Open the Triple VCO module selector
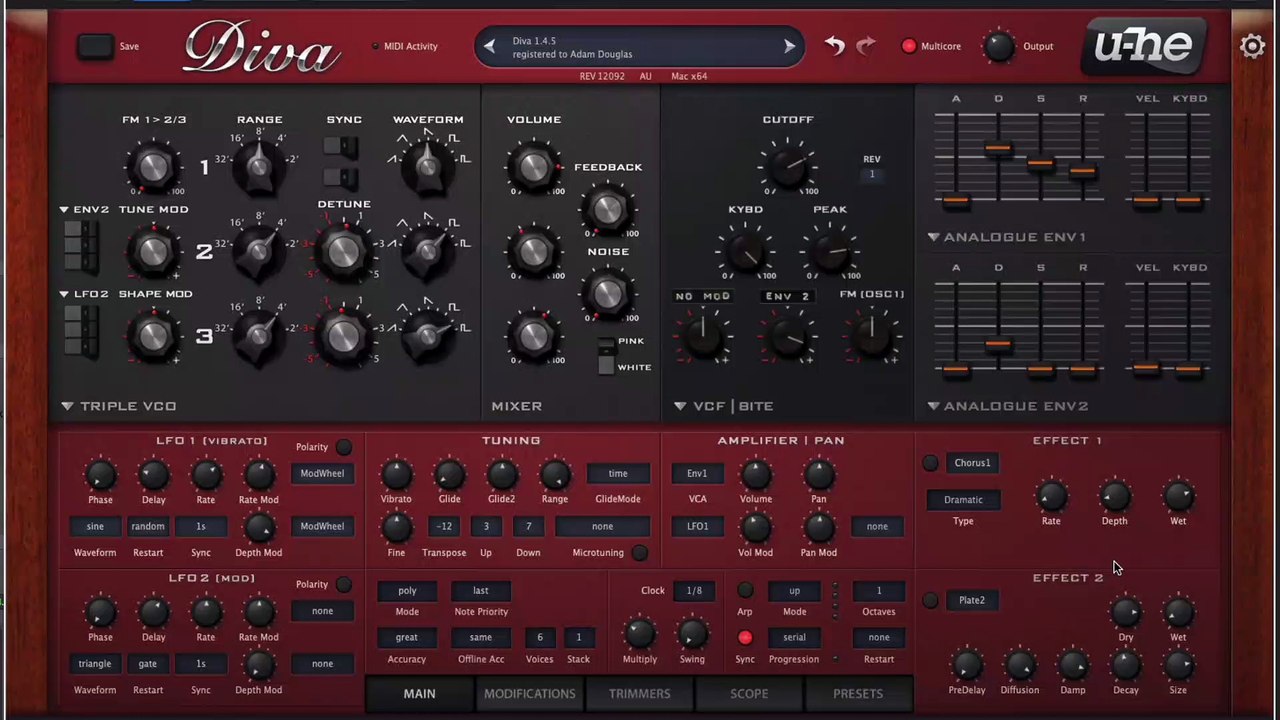1280x720 pixels. [118, 406]
